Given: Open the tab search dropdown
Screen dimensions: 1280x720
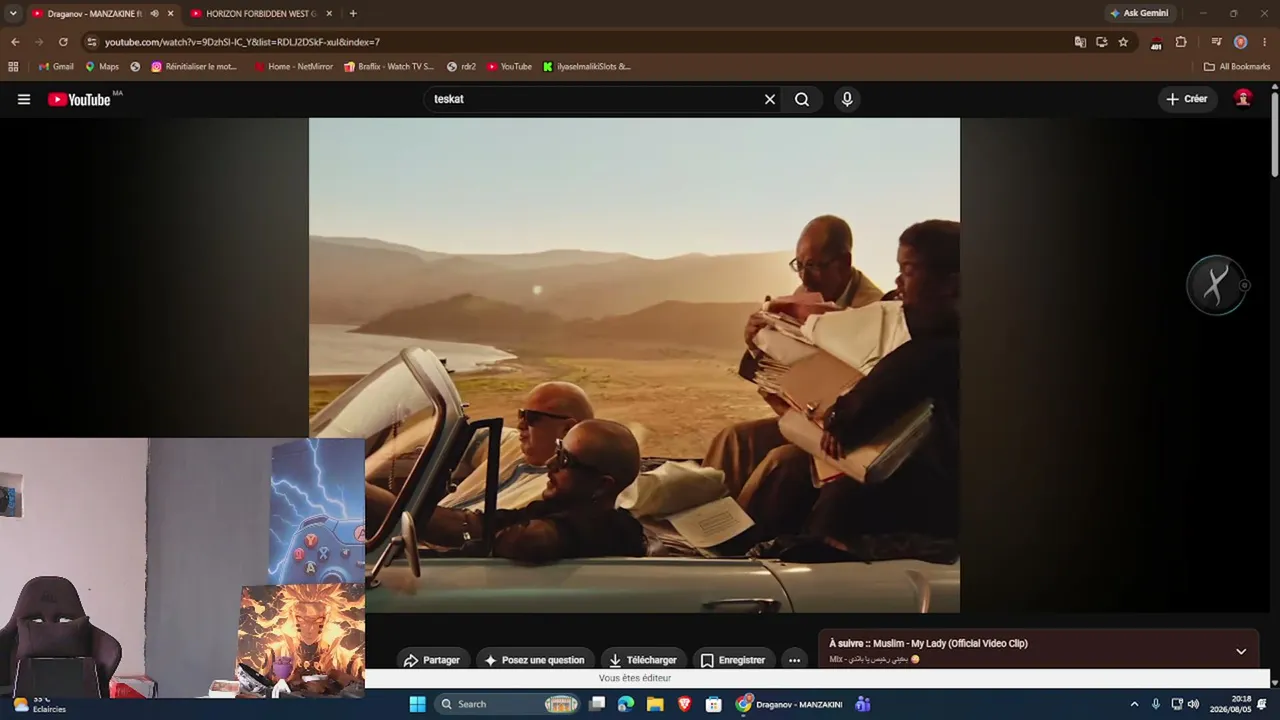Looking at the screenshot, I should [13, 13].
